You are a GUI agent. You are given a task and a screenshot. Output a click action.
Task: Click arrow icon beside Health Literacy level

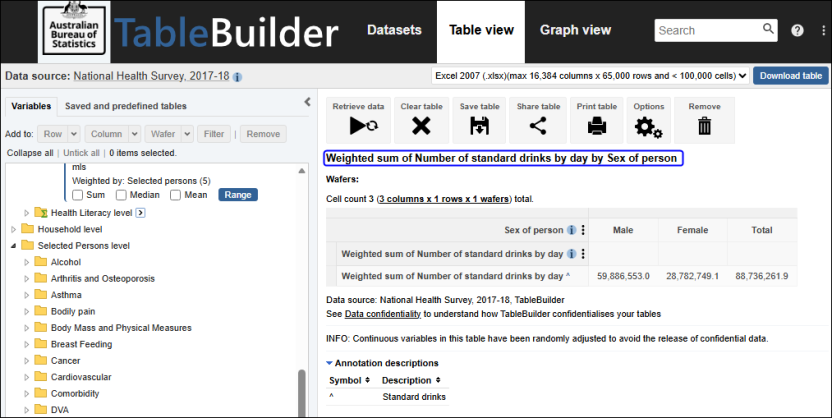point(140,213)
